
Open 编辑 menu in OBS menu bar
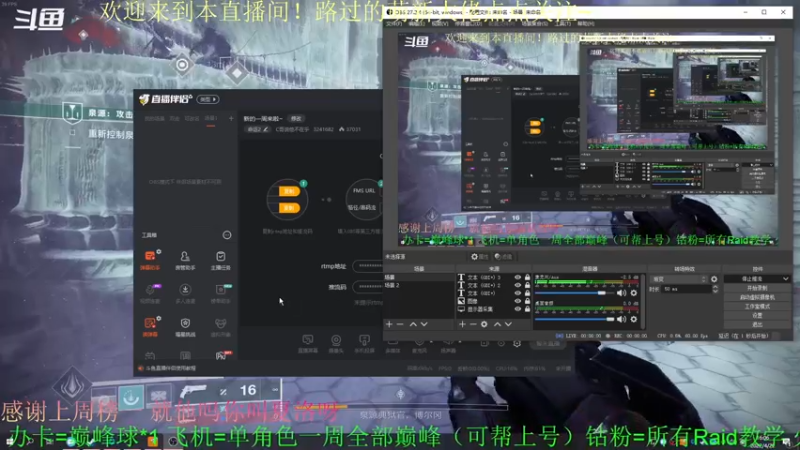(x=416, y=23)
